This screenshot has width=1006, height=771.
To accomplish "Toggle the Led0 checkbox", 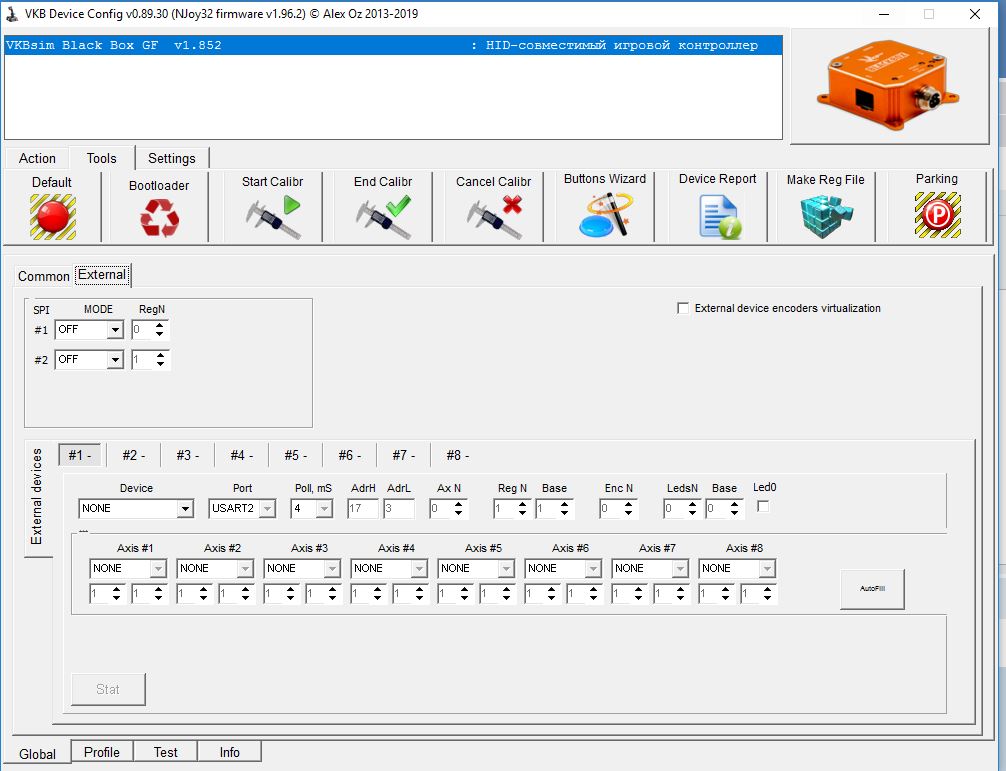I will [x=763, y=507].
